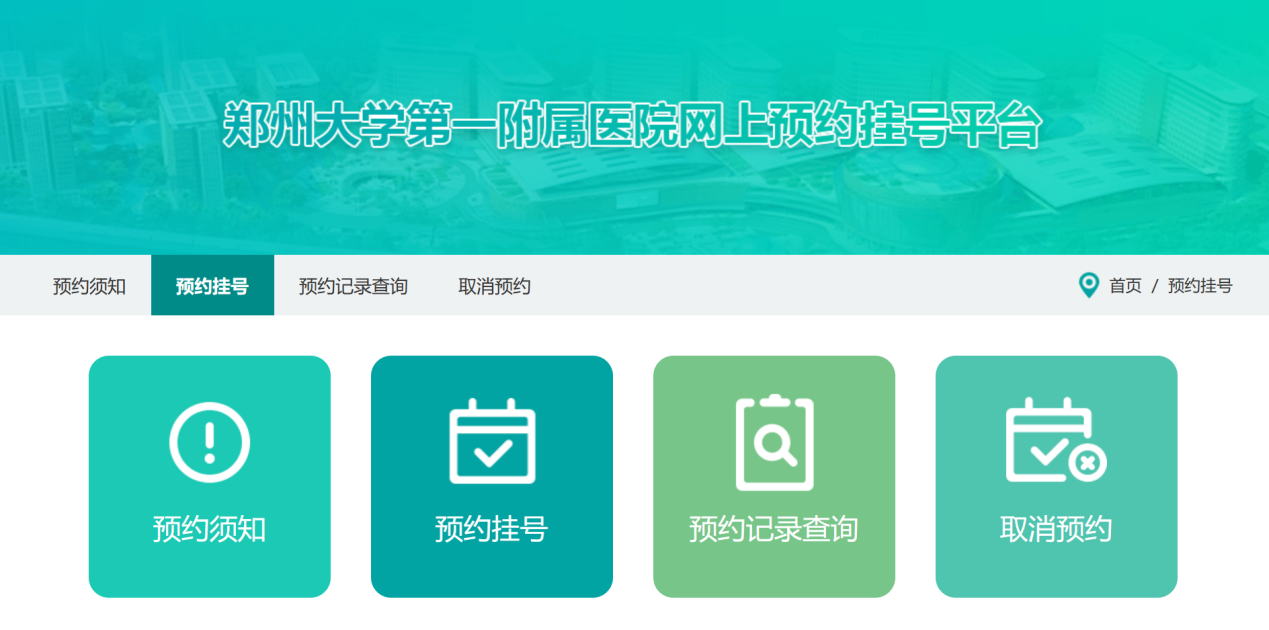
Task: Open the 预约挂号 card label
Action: pos(492,529)
